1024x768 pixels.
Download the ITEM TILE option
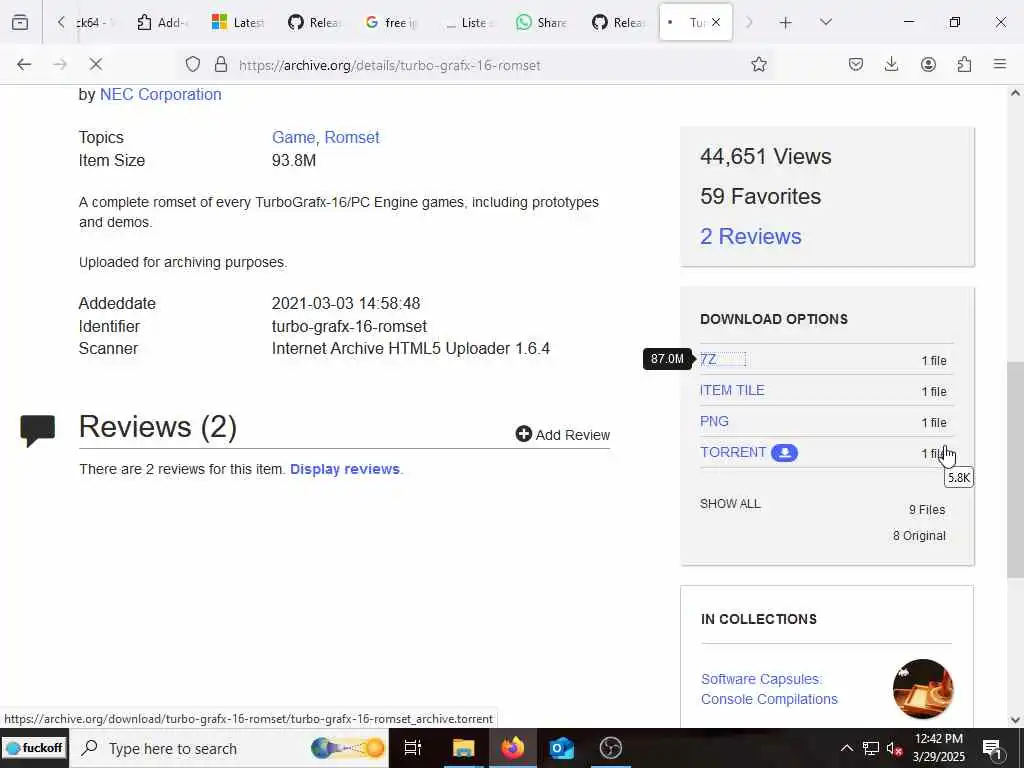pyautogui.click(x=732, y=390)
